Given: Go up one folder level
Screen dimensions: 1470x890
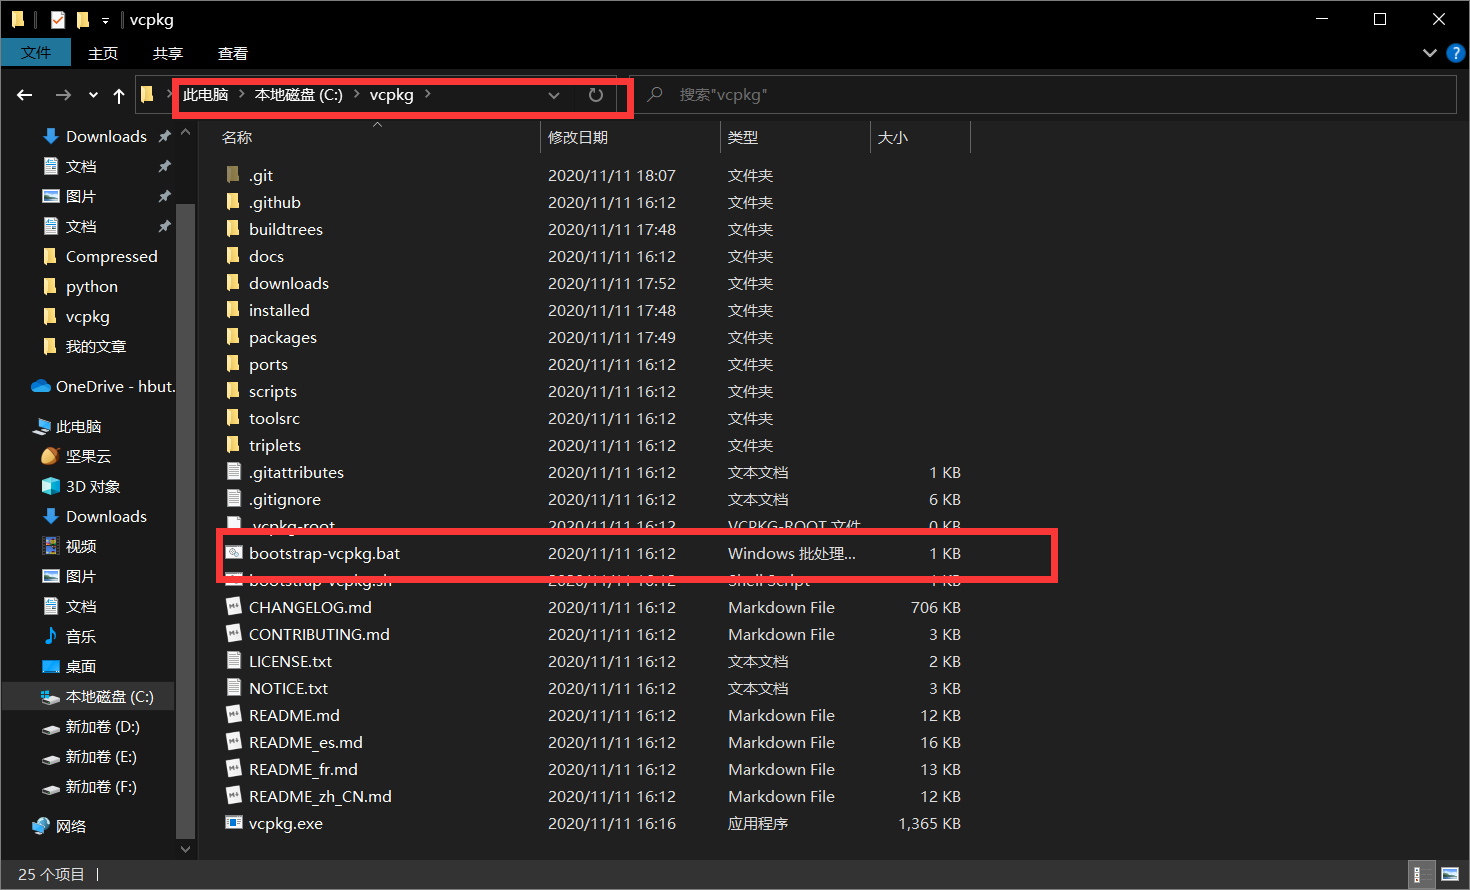Looking at the screenshot, I should pos(119,95).
